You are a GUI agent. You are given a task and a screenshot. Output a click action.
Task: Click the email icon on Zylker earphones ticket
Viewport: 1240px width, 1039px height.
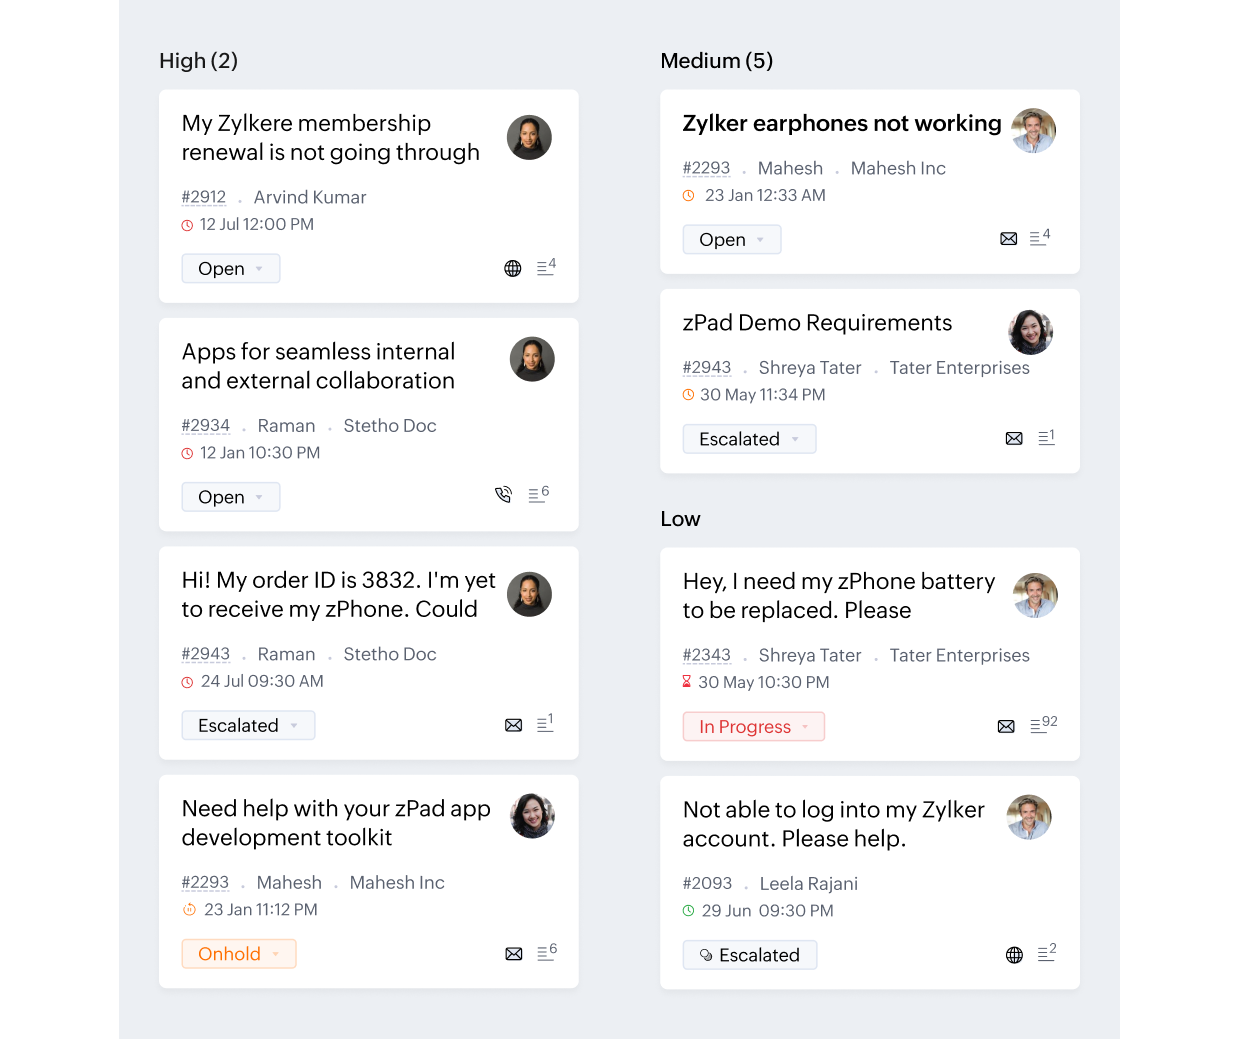point(1009,239)
